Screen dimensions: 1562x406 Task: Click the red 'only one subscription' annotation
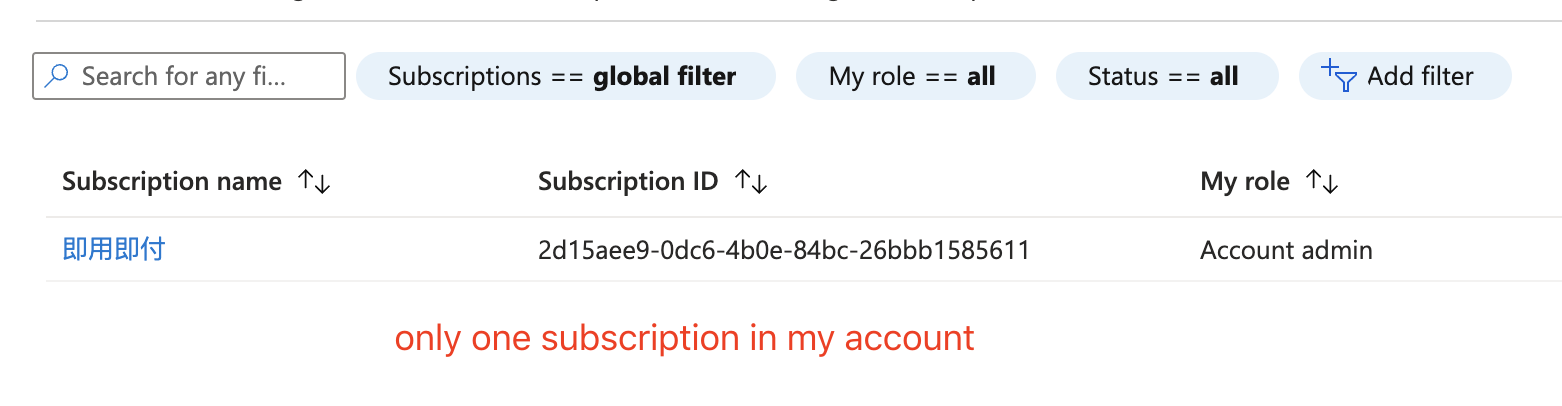pyautogui.click(x=684, y=338)
